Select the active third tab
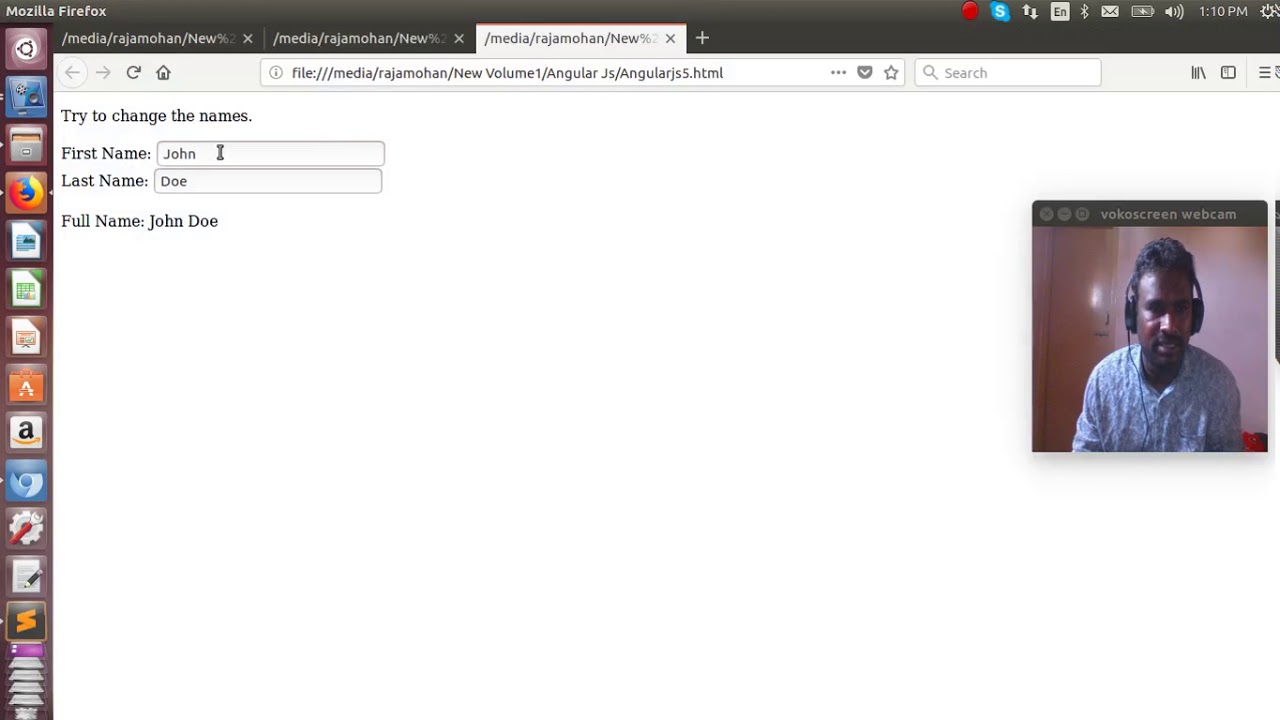The height and width of the screenshot is (720, 1280). pyautogui.click(x=571, y=38)
